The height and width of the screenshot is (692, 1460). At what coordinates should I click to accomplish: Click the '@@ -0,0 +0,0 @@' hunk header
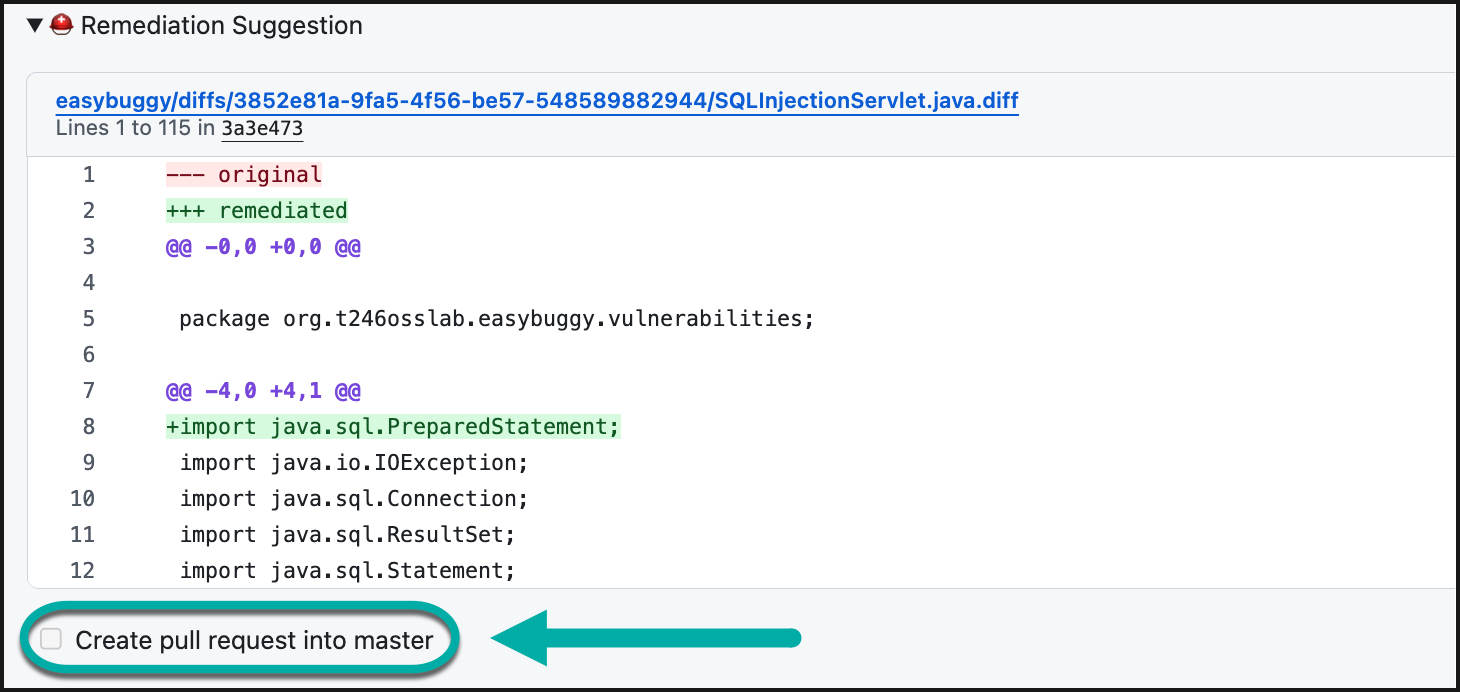pos(263,247)
